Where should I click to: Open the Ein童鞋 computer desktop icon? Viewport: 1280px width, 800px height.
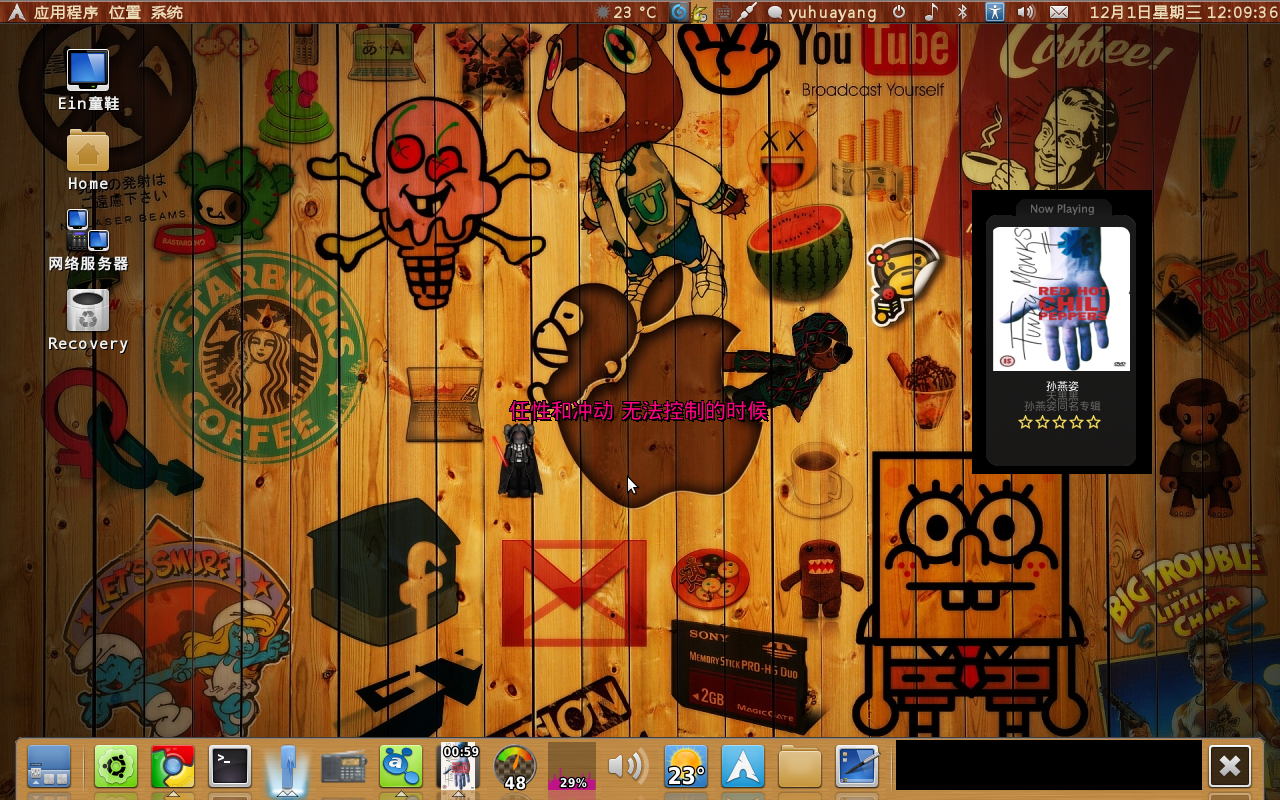coord(88,80)
